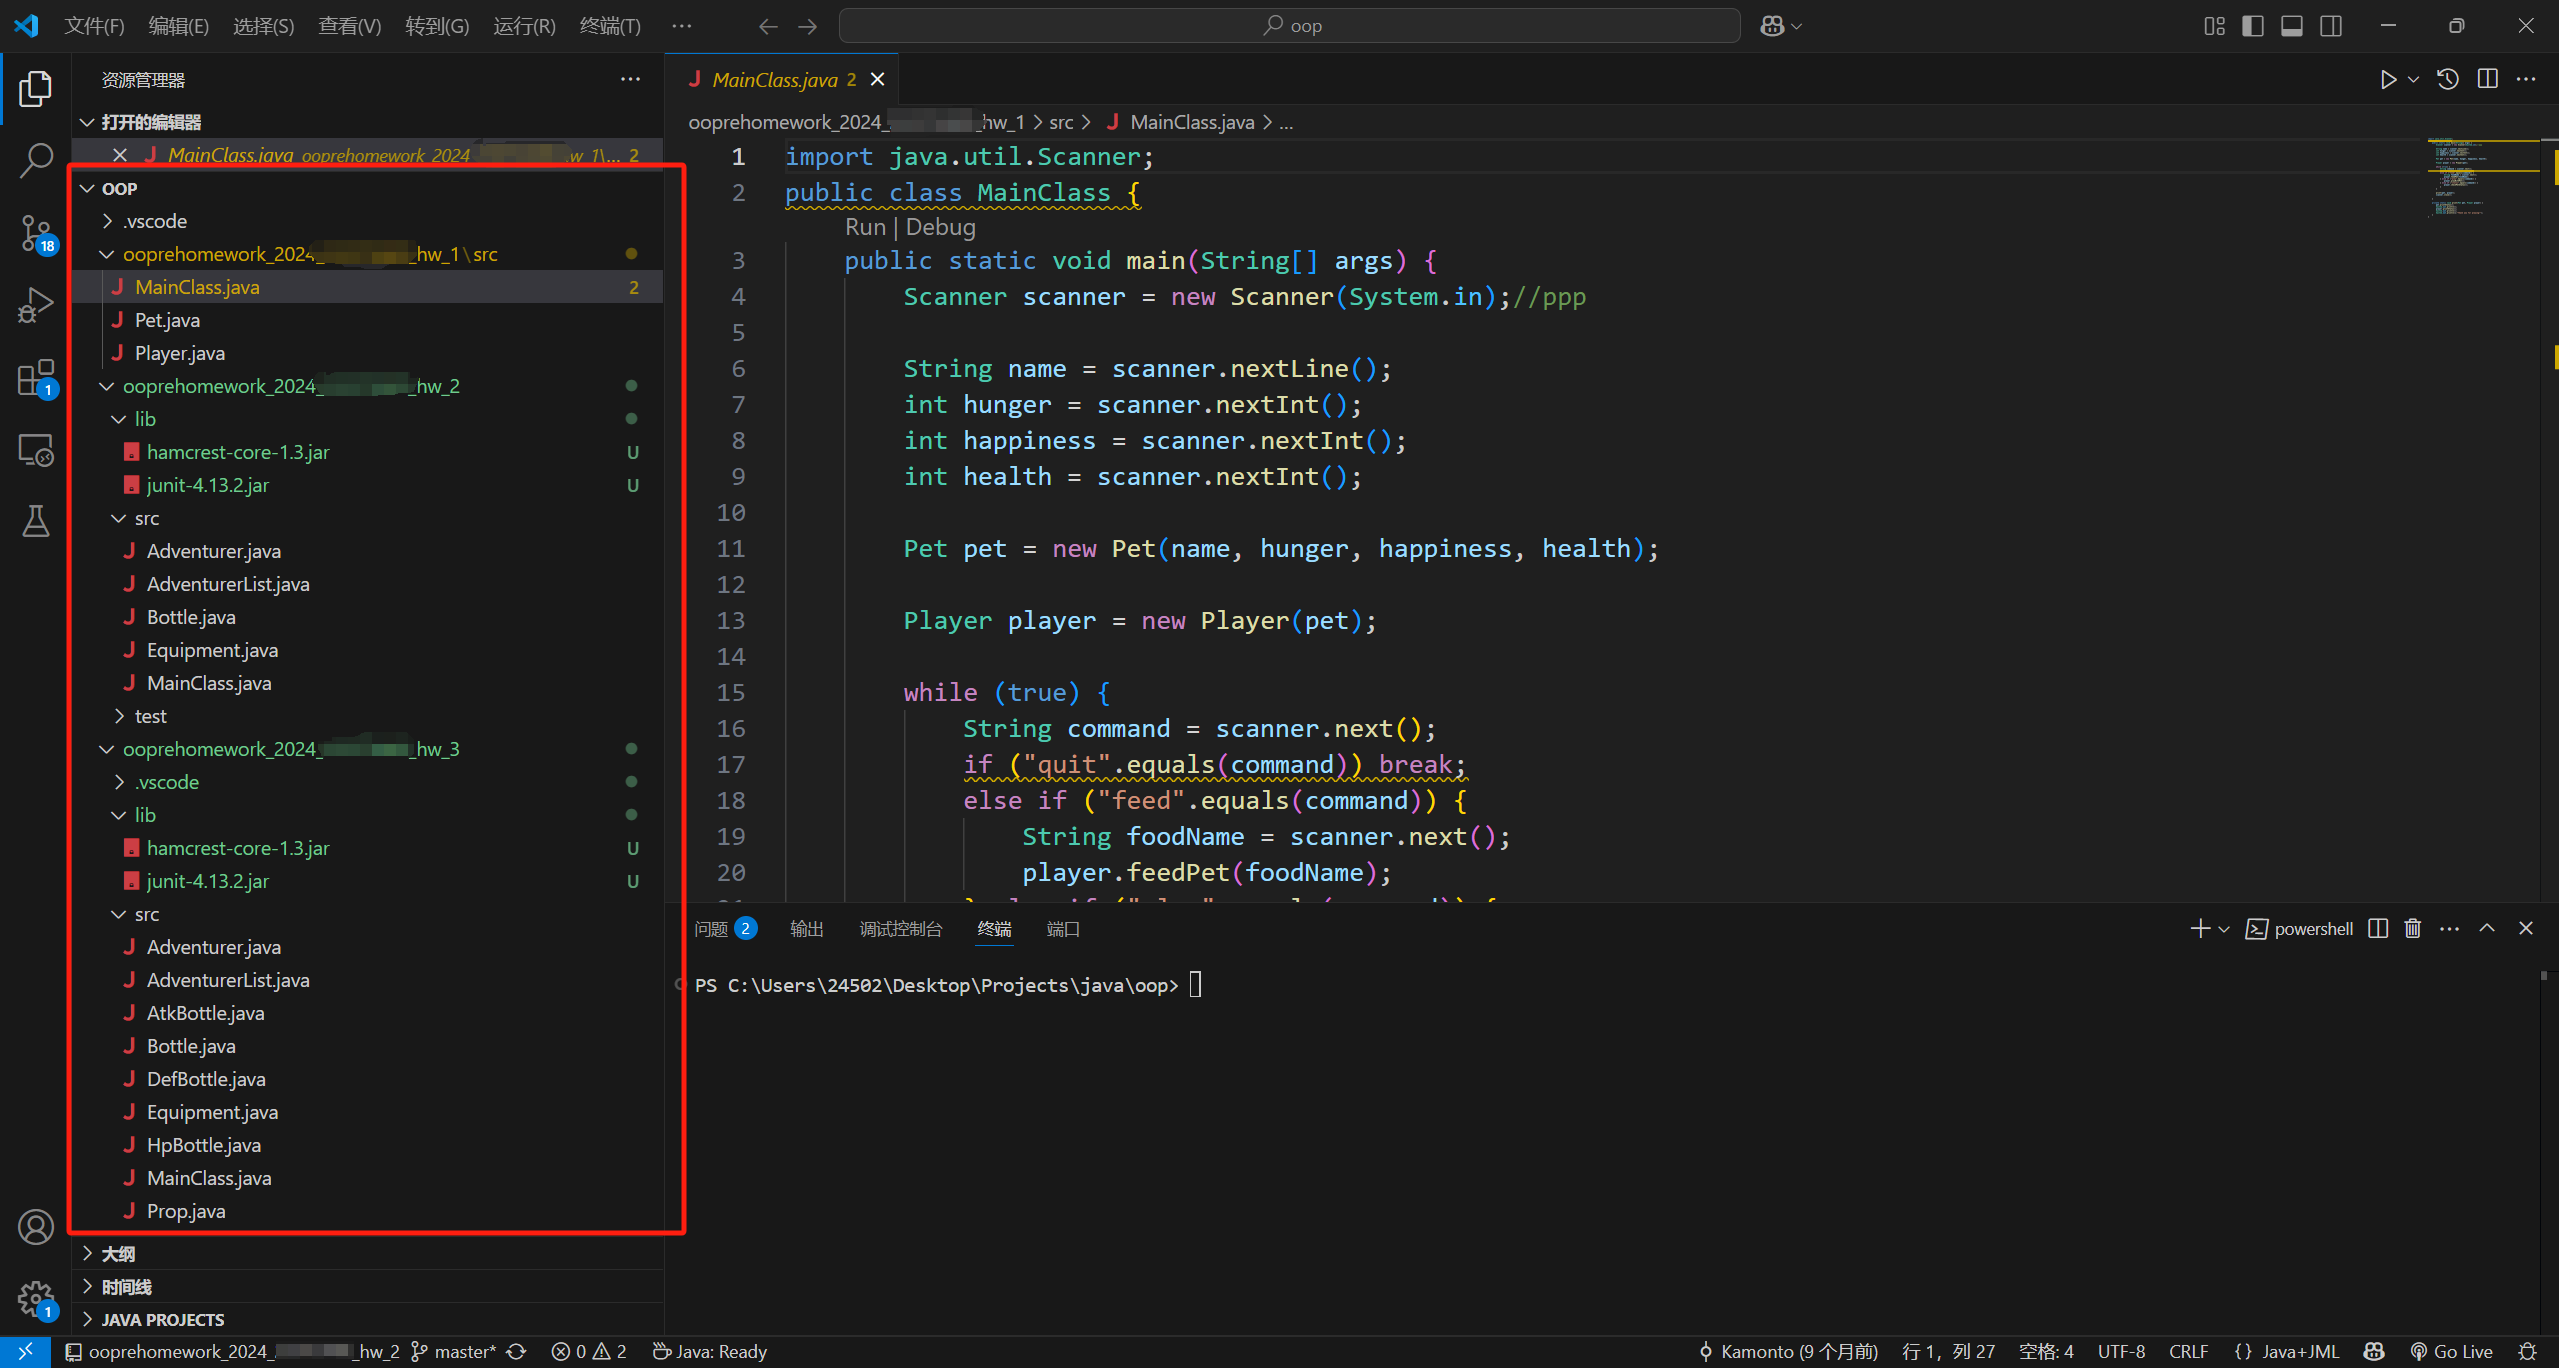This screenshot has width=2559, height=1368.
Task: Open the 运行(R) menu
Action: 524,26
